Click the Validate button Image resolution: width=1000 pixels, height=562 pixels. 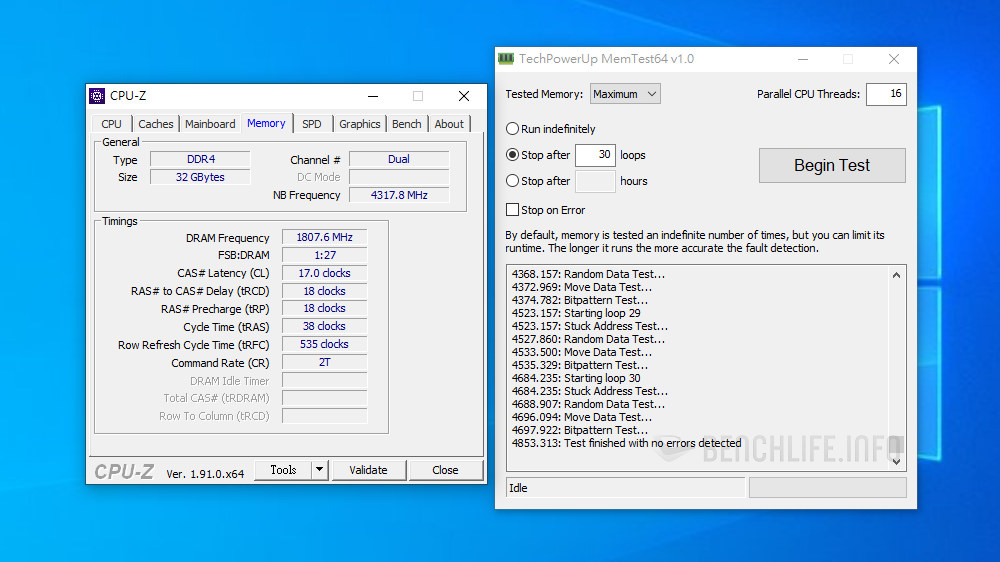(368, 470)
